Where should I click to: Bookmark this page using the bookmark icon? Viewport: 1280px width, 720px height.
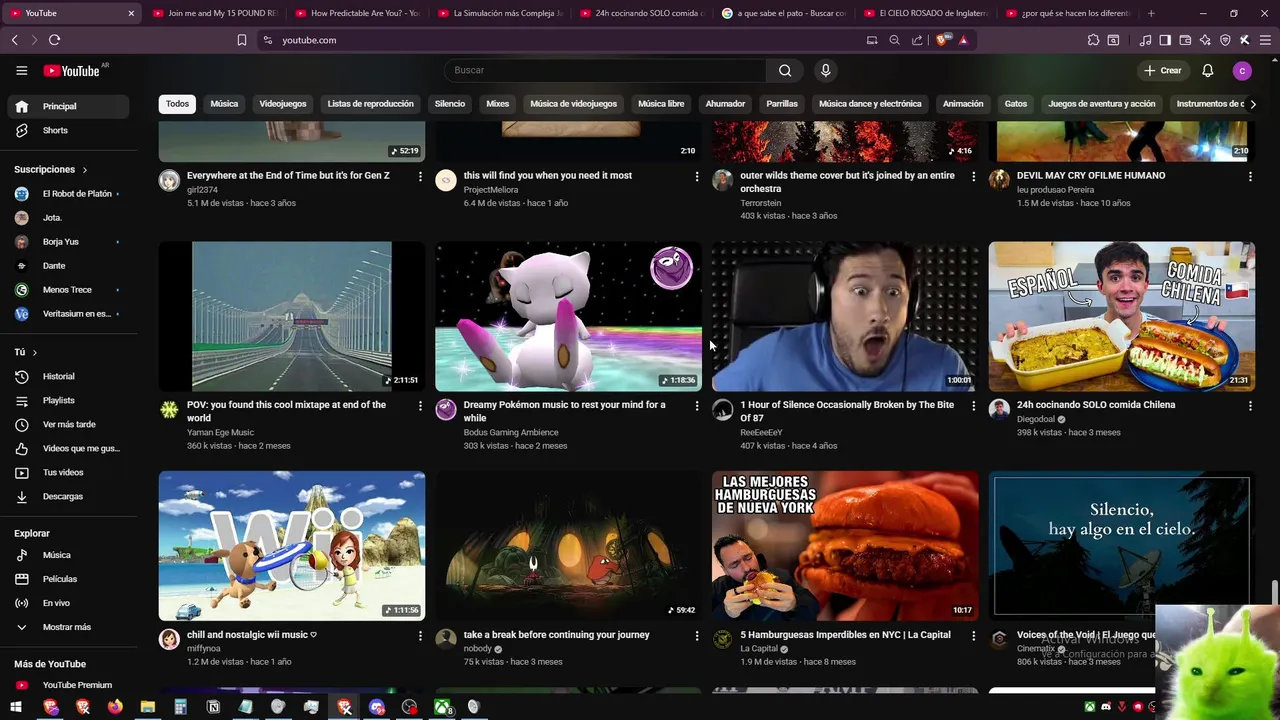click(x=242, y=40)
